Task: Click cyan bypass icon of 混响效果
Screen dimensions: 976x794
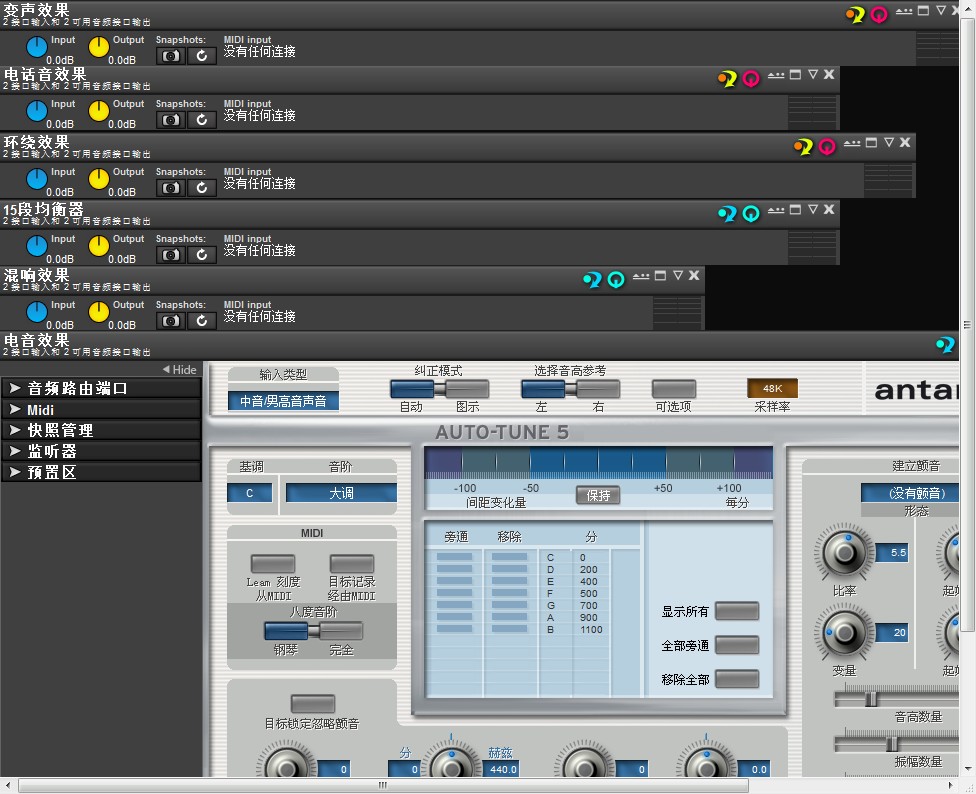Action: point(593,280)
